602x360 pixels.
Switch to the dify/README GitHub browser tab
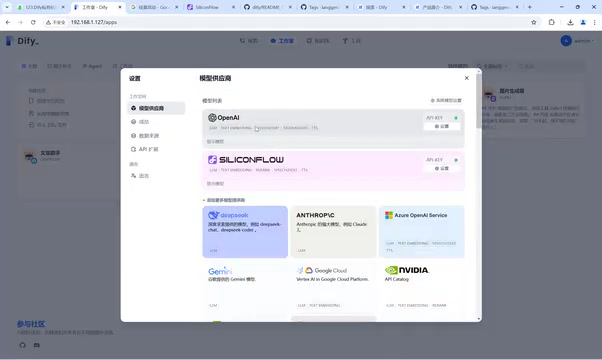pos(267,7)
